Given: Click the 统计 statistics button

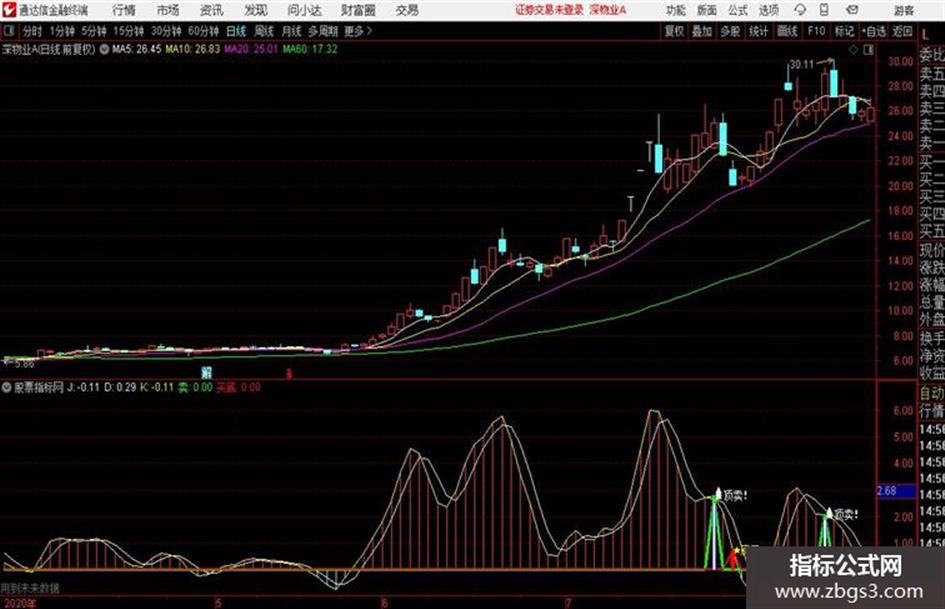Looking at the screenshot, I should (758, 31).
